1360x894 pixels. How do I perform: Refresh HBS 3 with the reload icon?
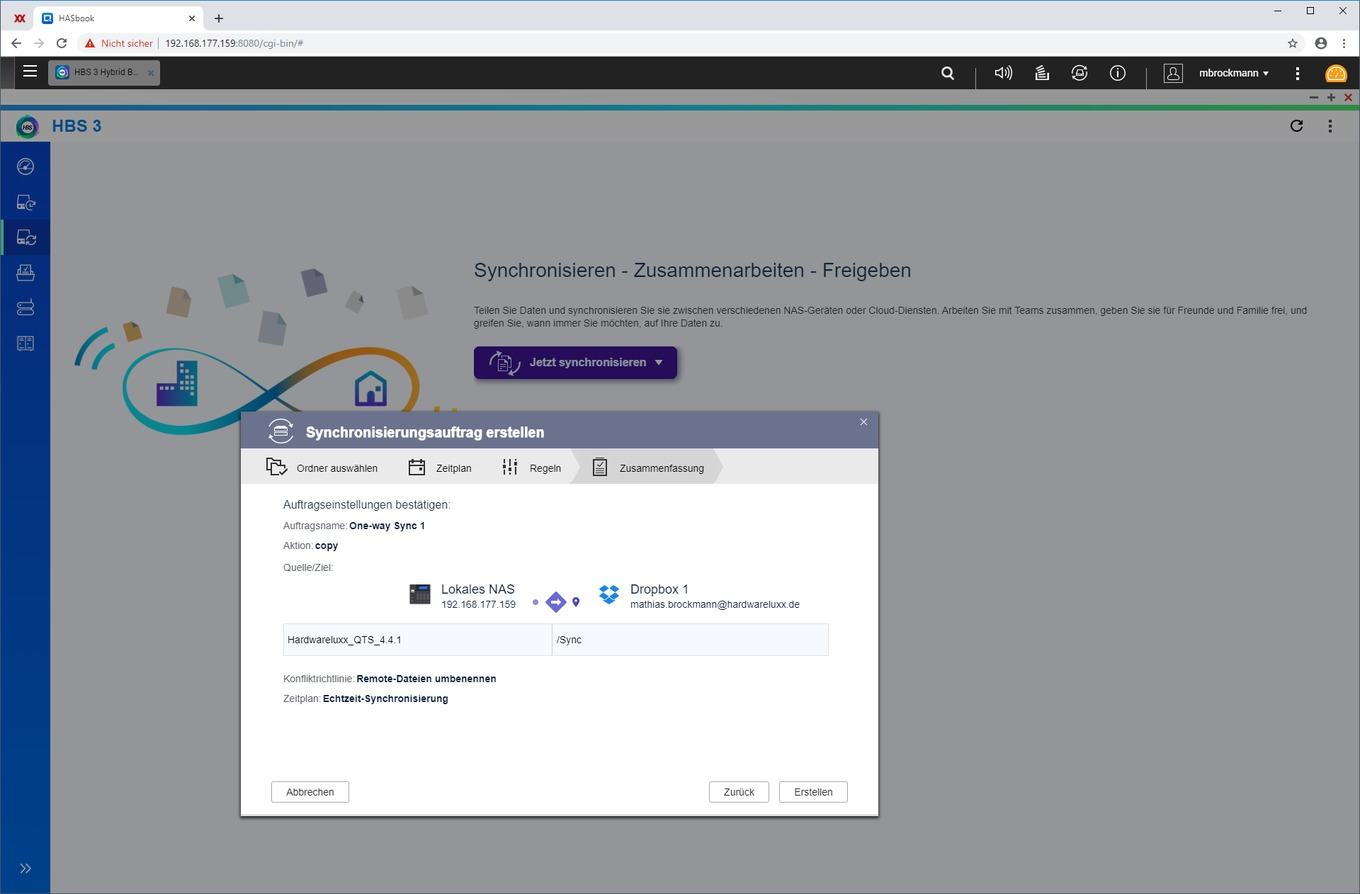point(1296,126)
